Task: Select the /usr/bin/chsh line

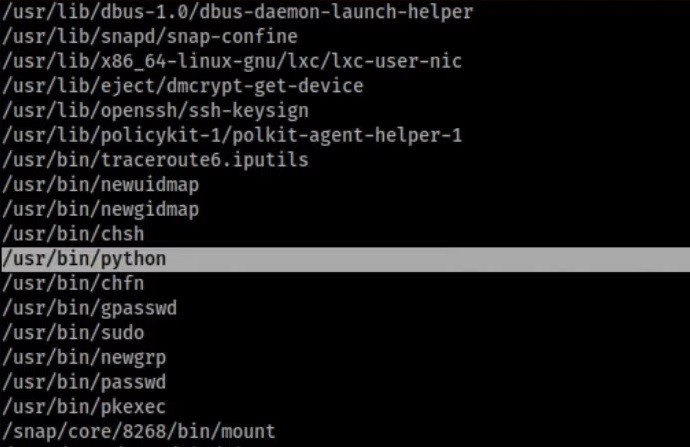Action: pyautogui.click(x=73, y=234)
